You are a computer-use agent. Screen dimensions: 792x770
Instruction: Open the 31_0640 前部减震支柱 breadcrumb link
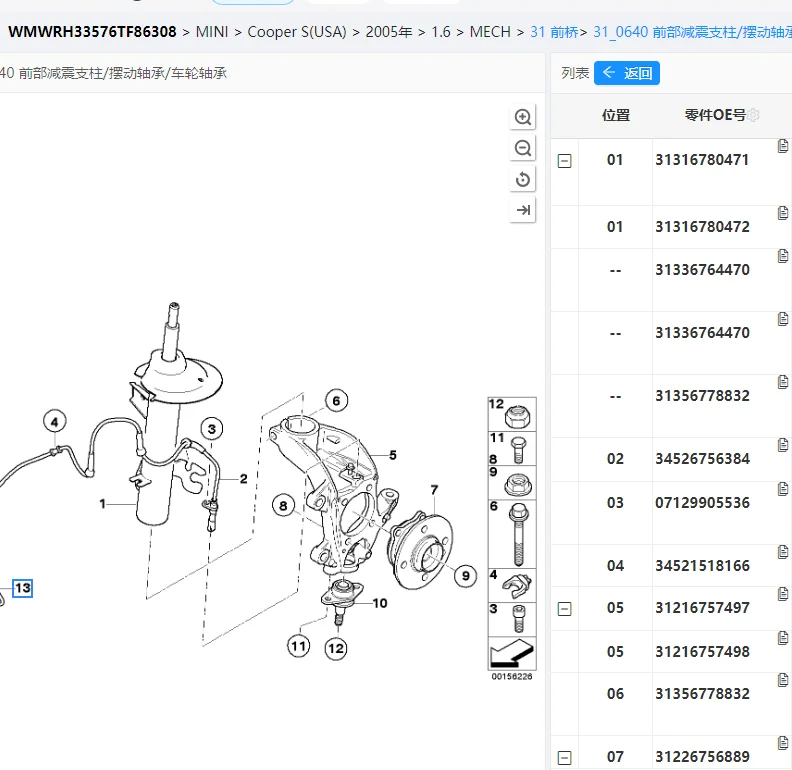692,32
